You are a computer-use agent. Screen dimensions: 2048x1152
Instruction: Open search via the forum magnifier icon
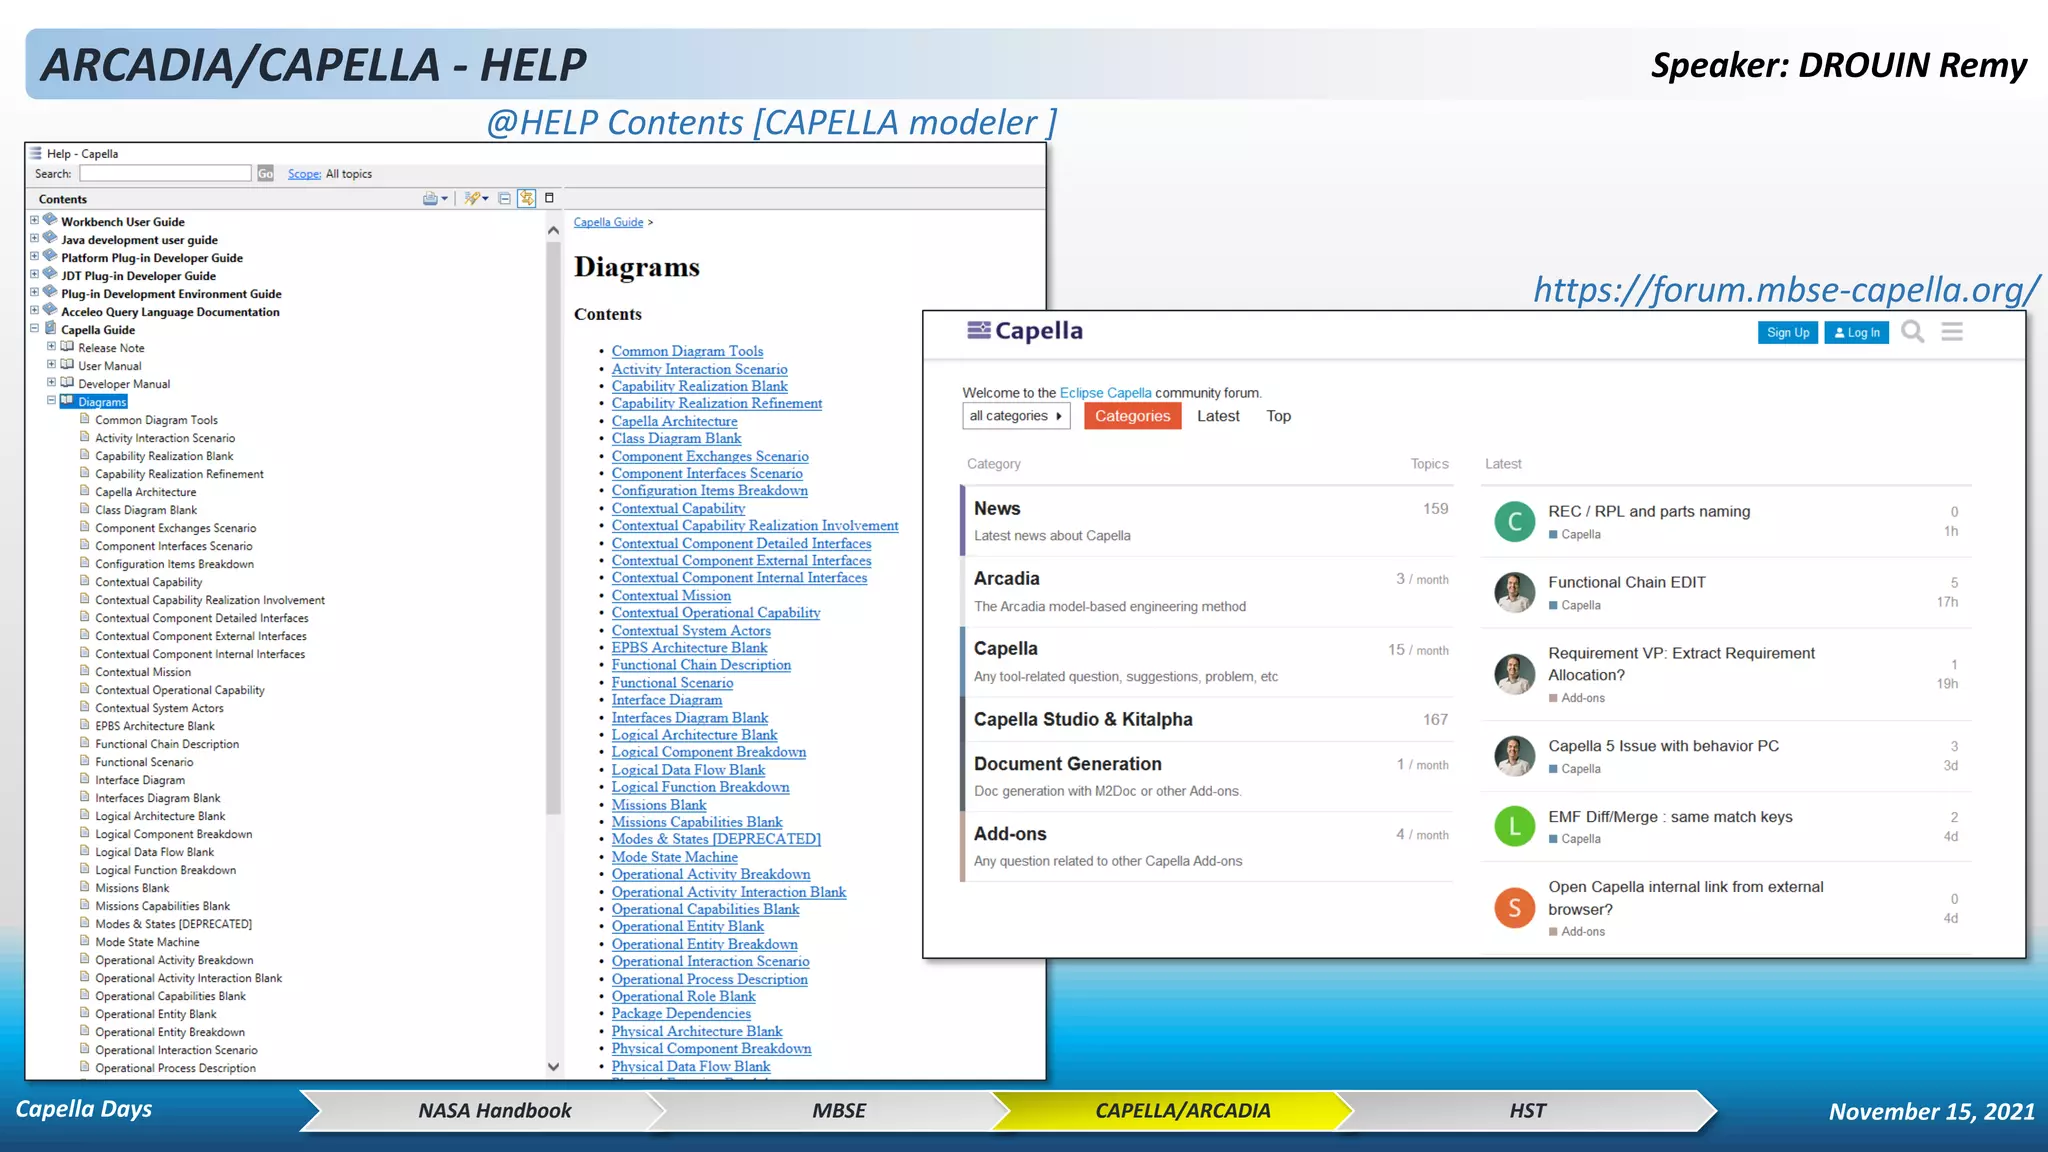[x=1912, y=331]
